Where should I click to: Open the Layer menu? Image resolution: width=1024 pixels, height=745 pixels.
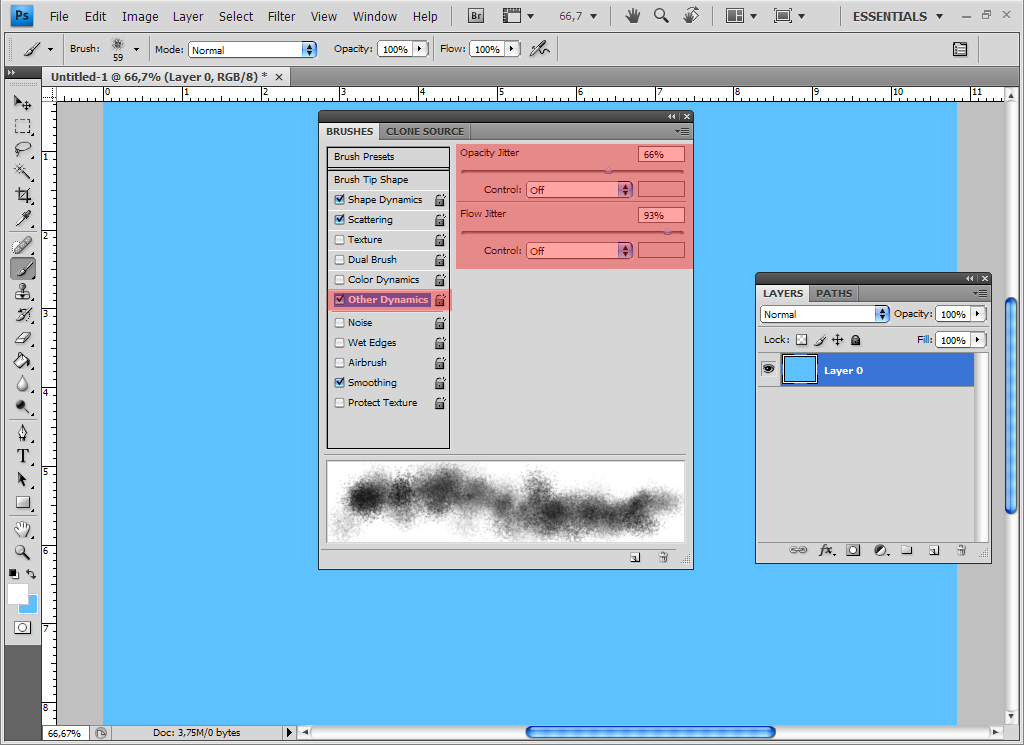click(x=188, y=16)
